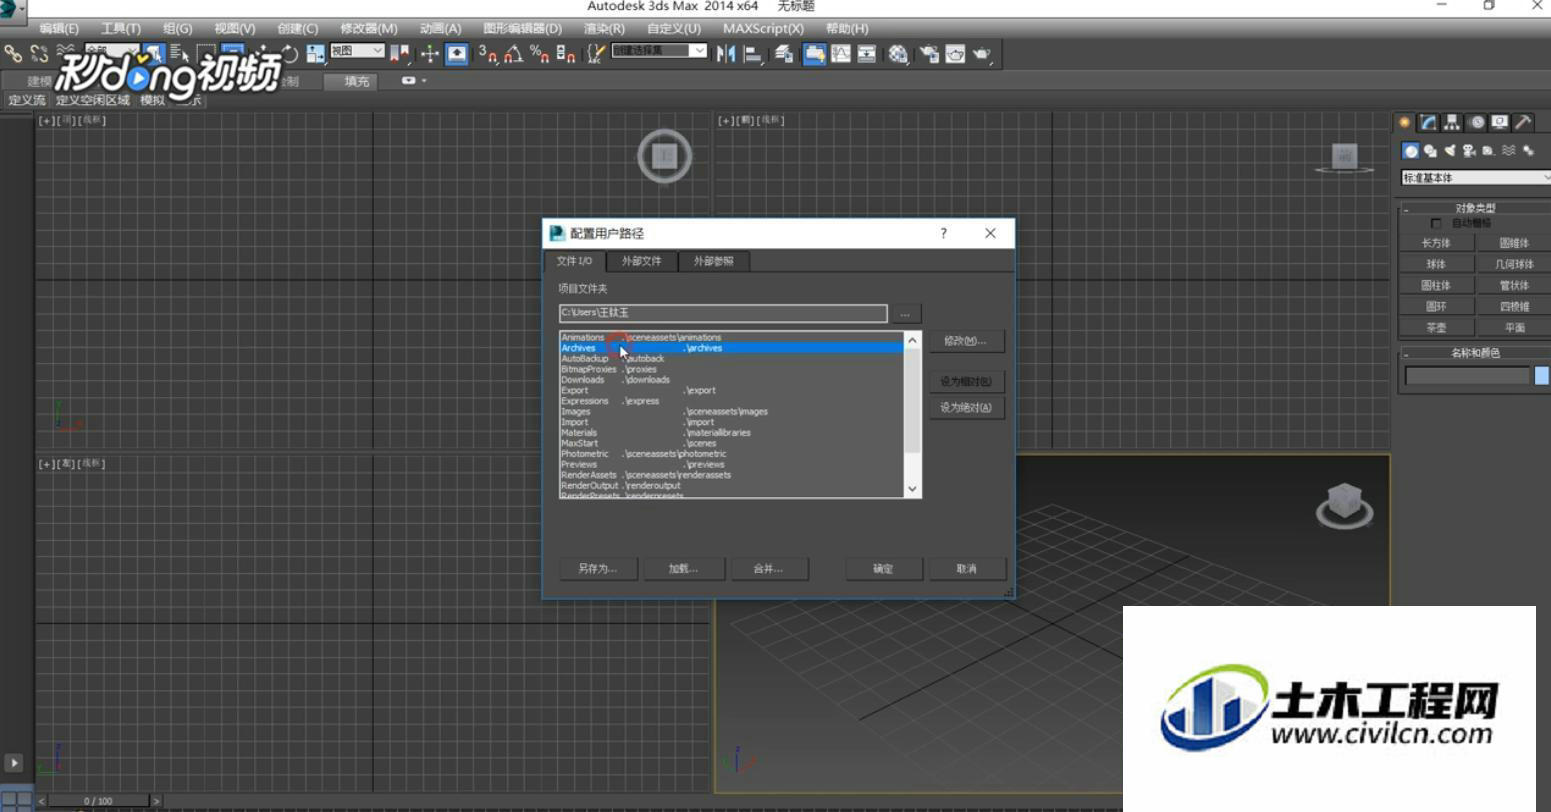Click 取消 to cancel dialog

point(966,568)
